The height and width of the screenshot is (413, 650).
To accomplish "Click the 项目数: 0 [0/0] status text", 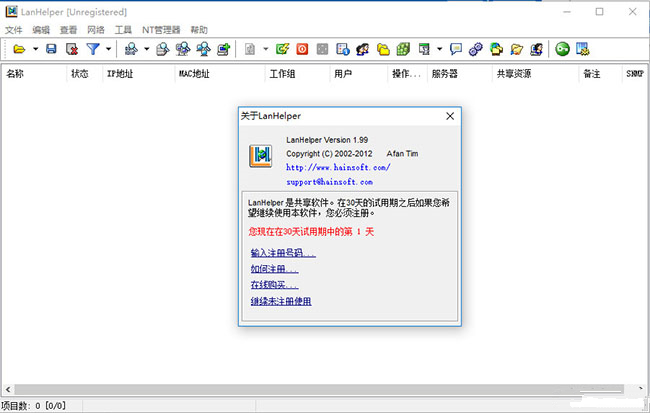I will [x=34, y=406].
